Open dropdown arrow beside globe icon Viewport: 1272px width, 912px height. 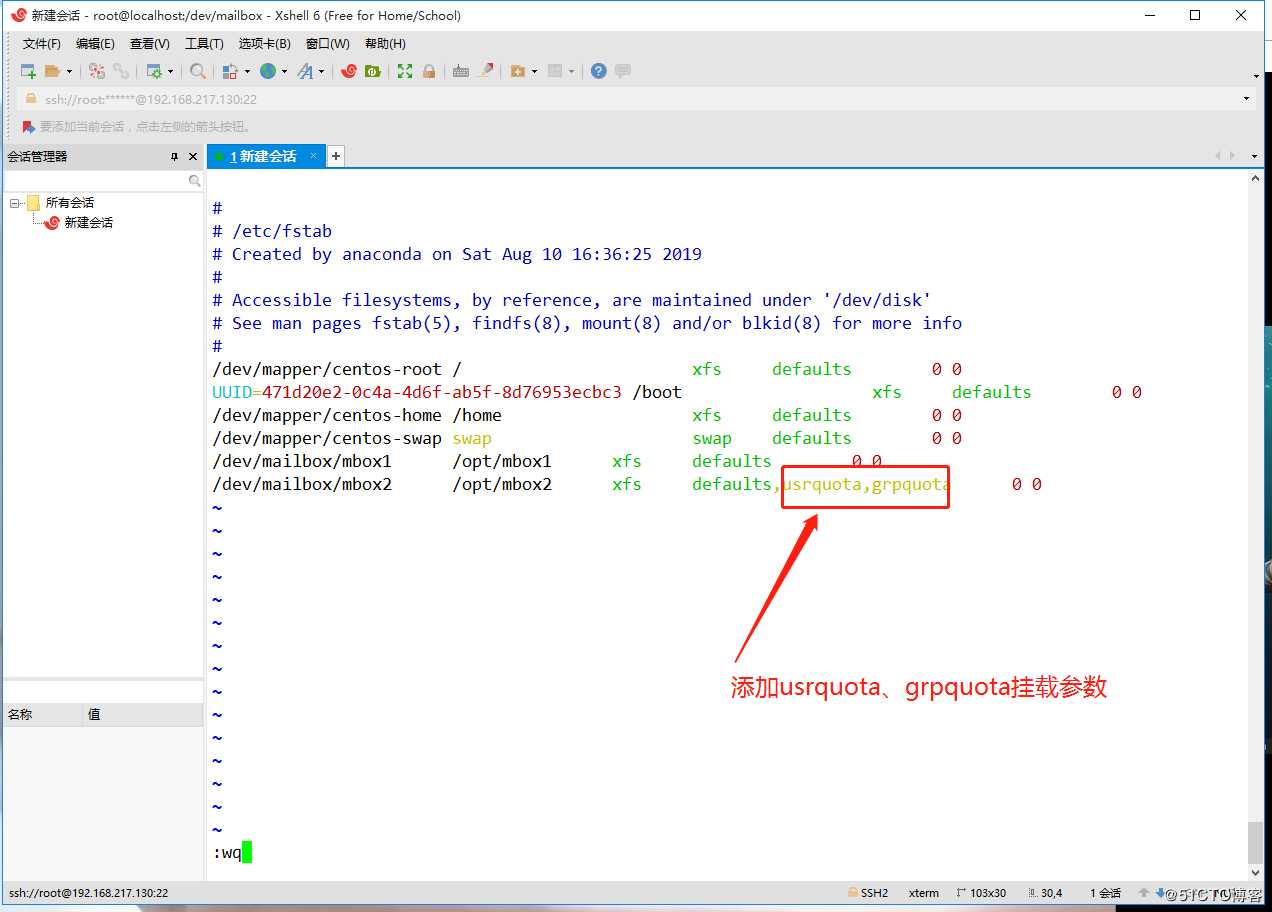click(285, 71)
